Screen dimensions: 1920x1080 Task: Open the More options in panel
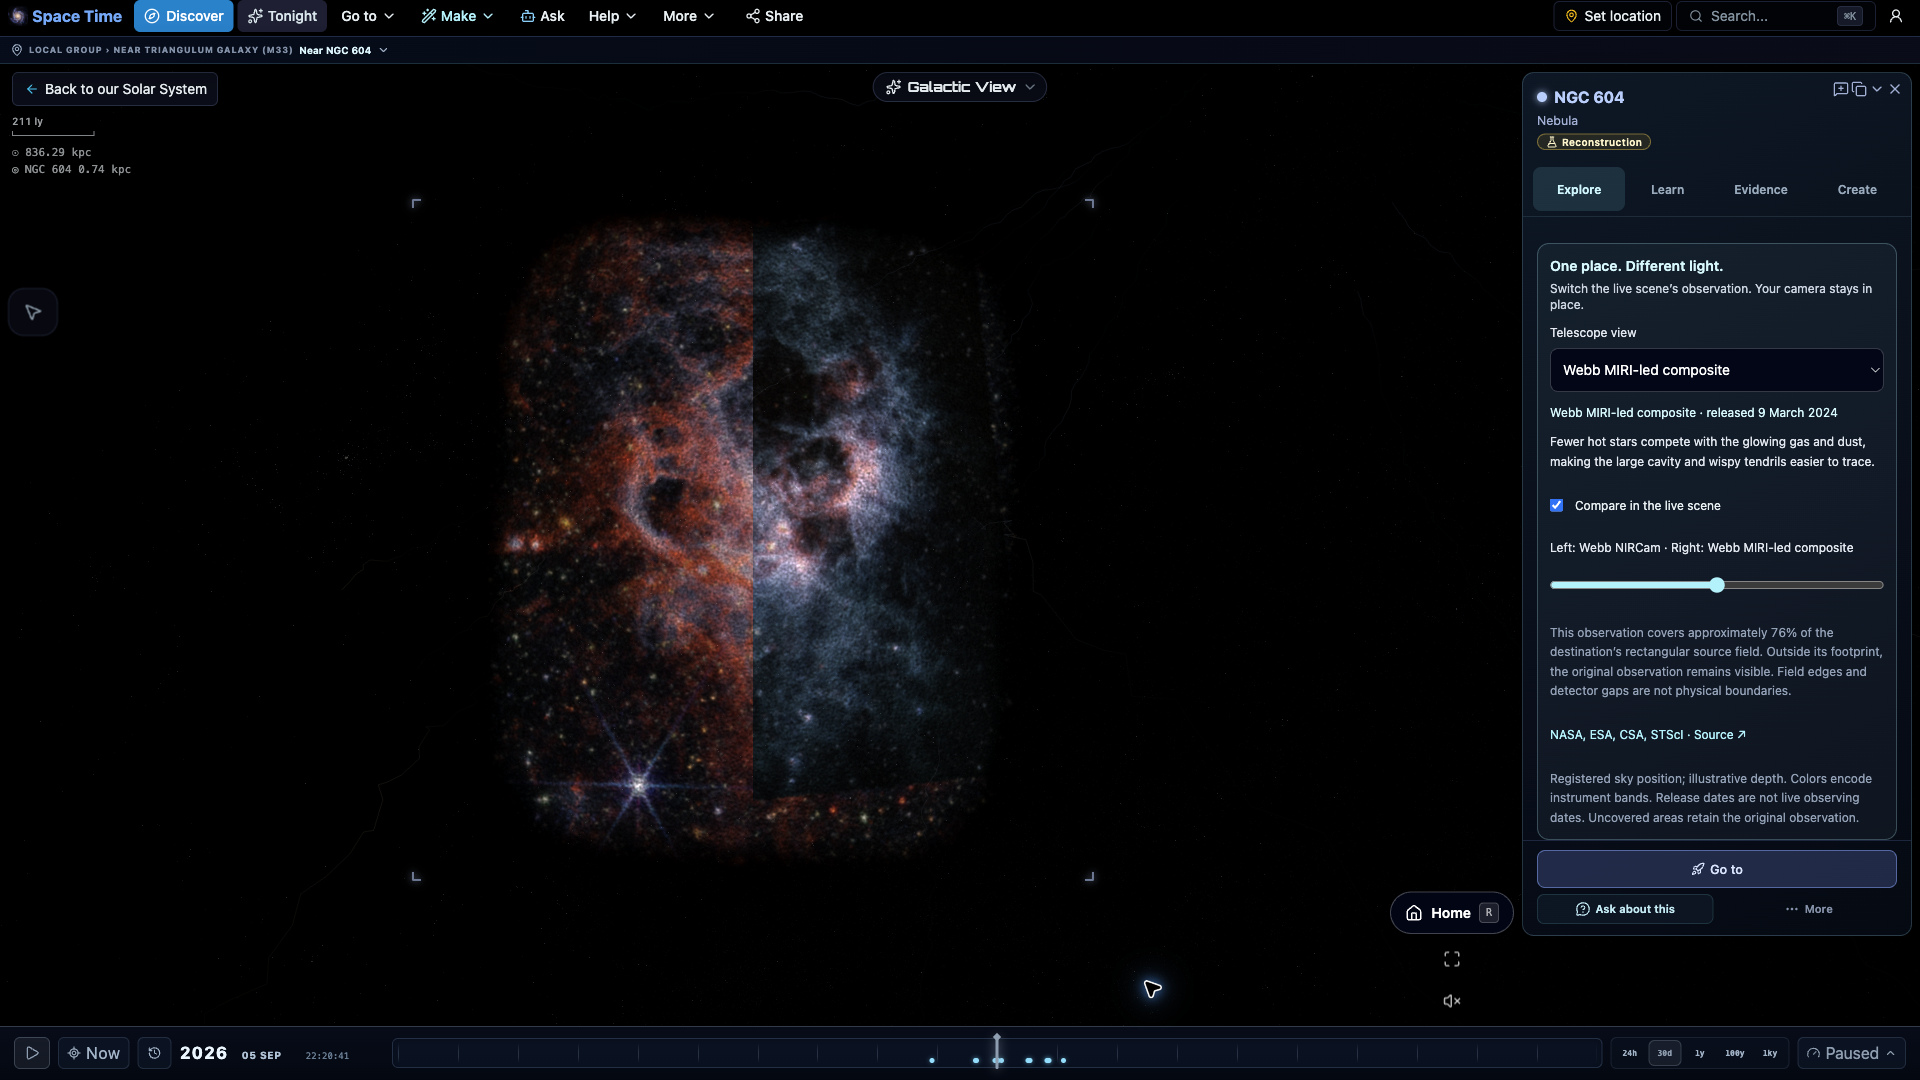[x=1809, y=909]
